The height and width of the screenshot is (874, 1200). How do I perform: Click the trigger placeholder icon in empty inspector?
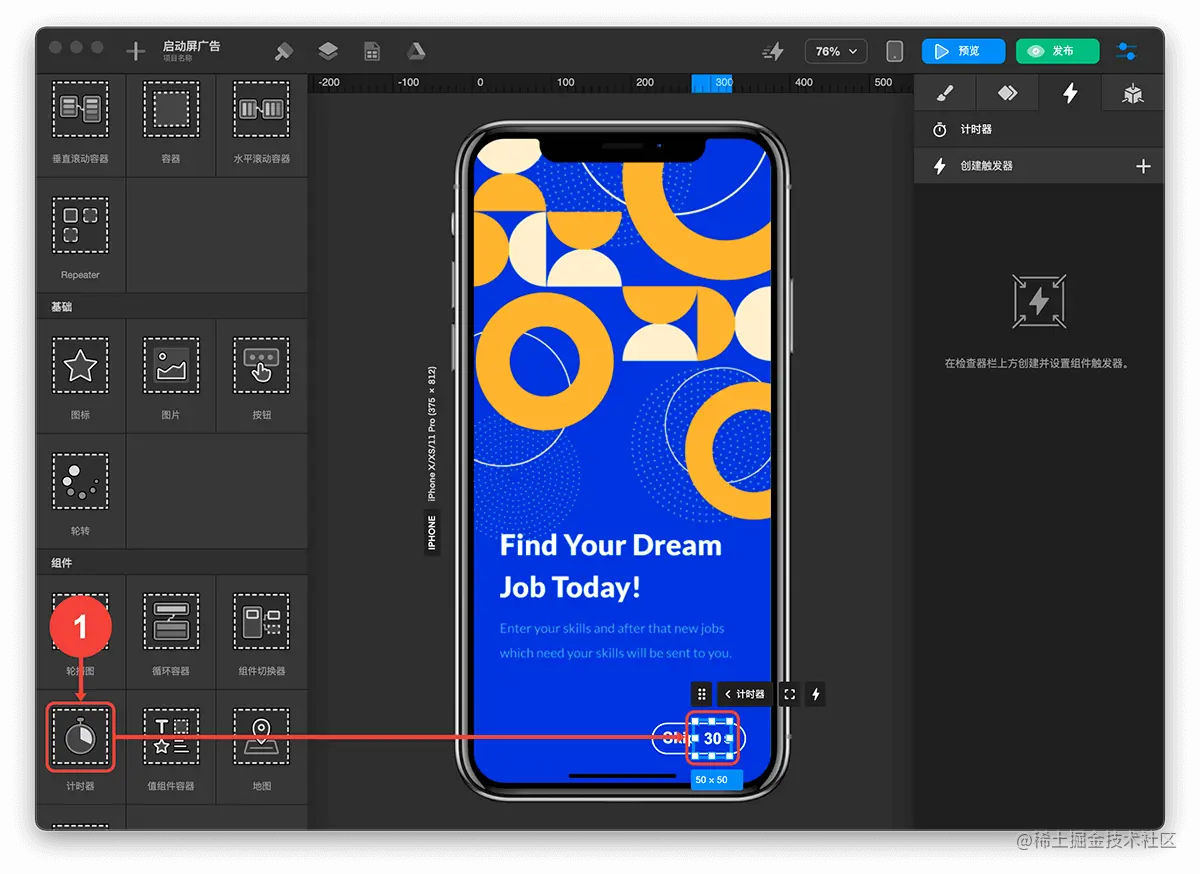tap(1039, 301)
